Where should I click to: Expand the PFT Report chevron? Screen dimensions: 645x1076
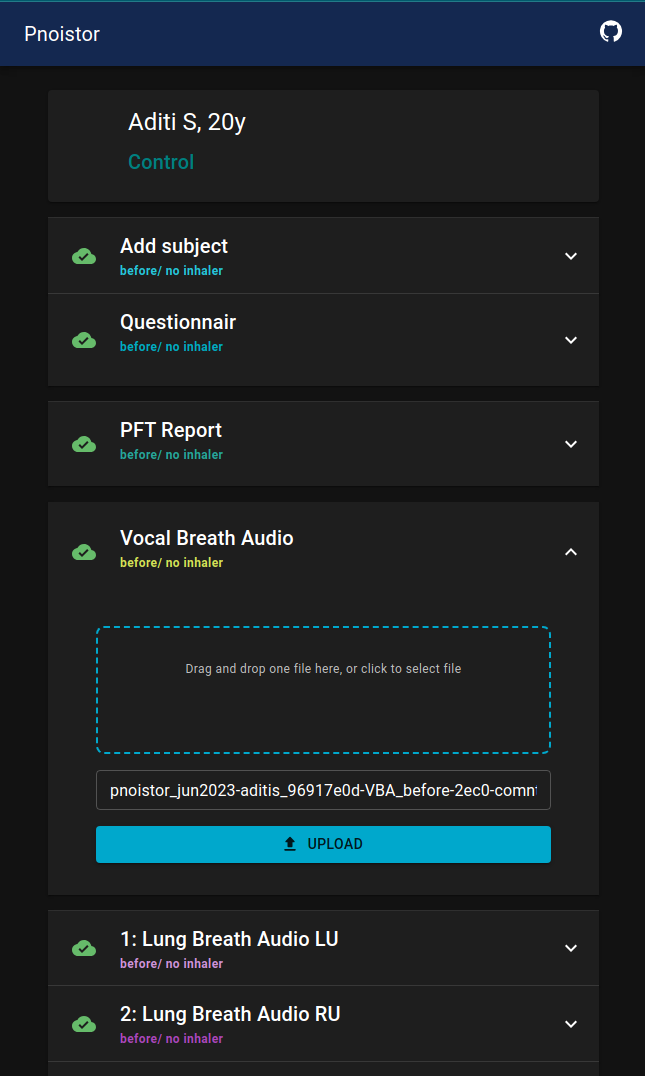[571, 444]
